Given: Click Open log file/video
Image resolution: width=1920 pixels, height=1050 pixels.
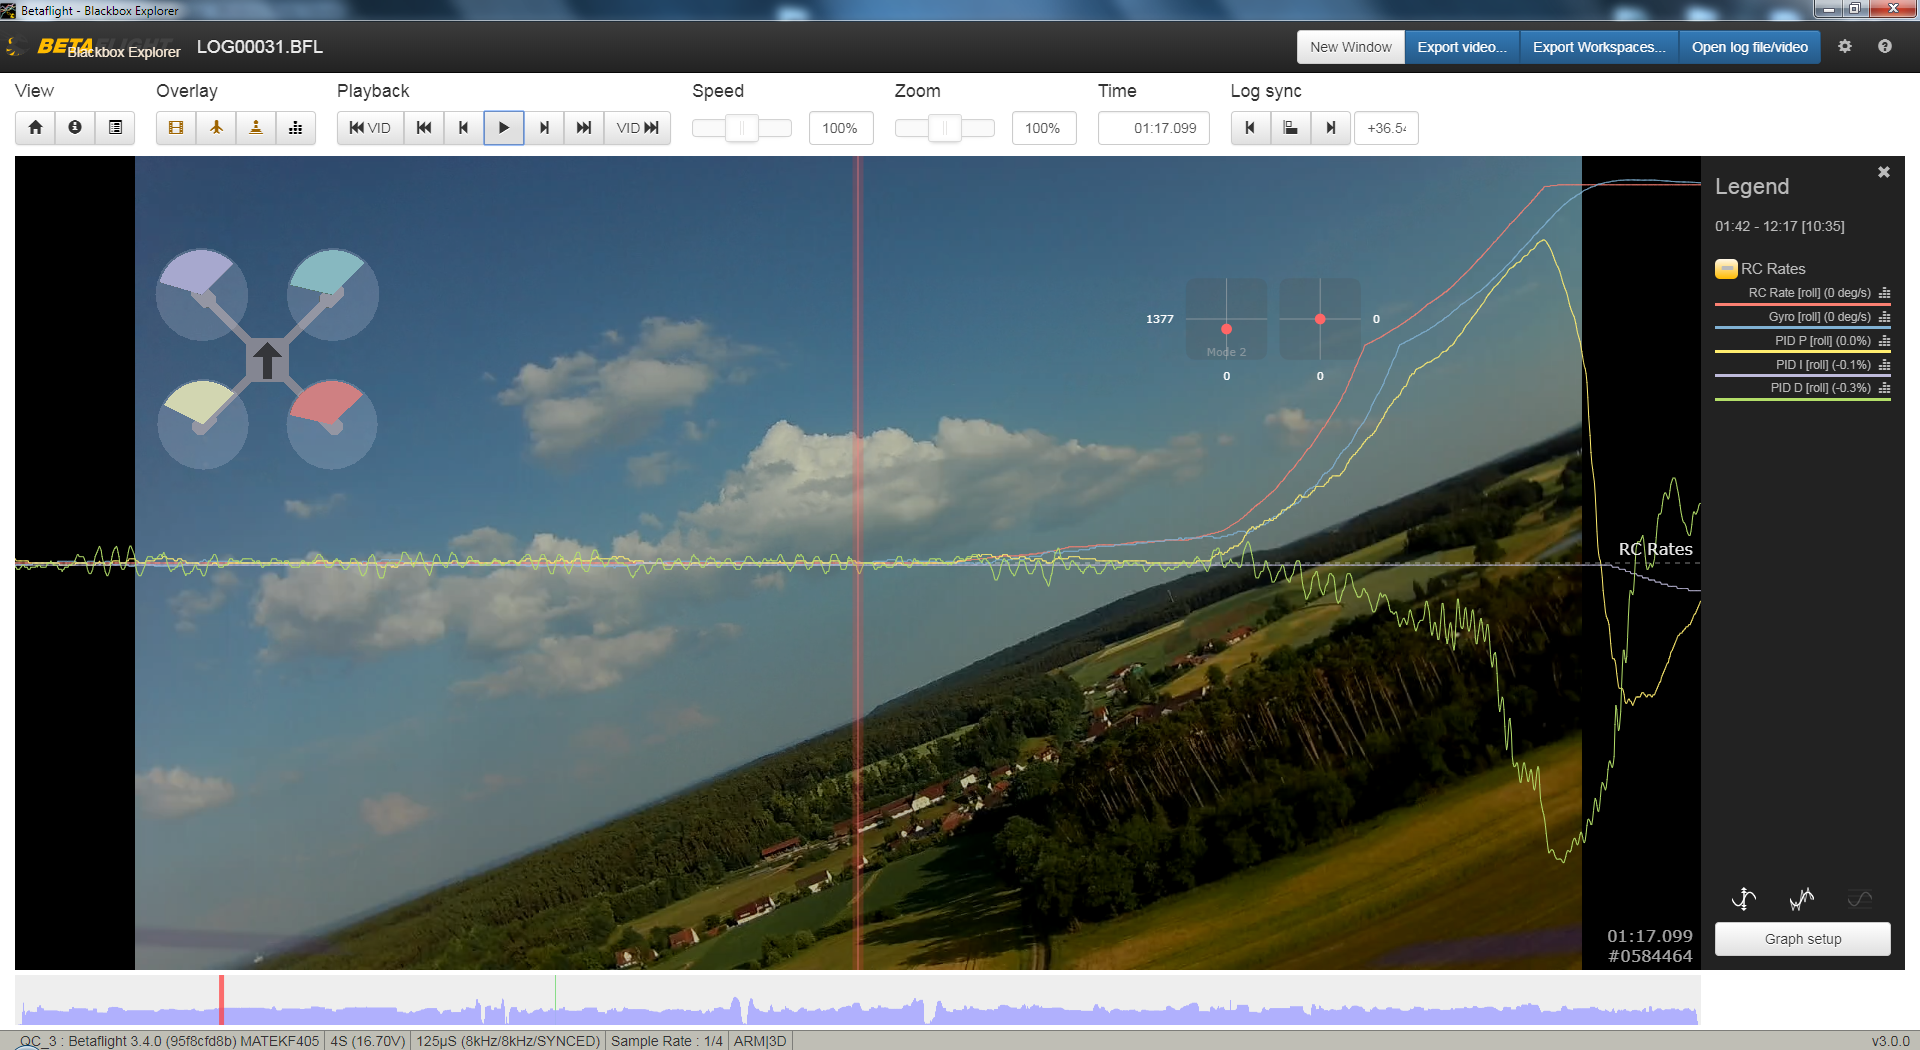Looking at the screenshot, I should pos(1749,46).
